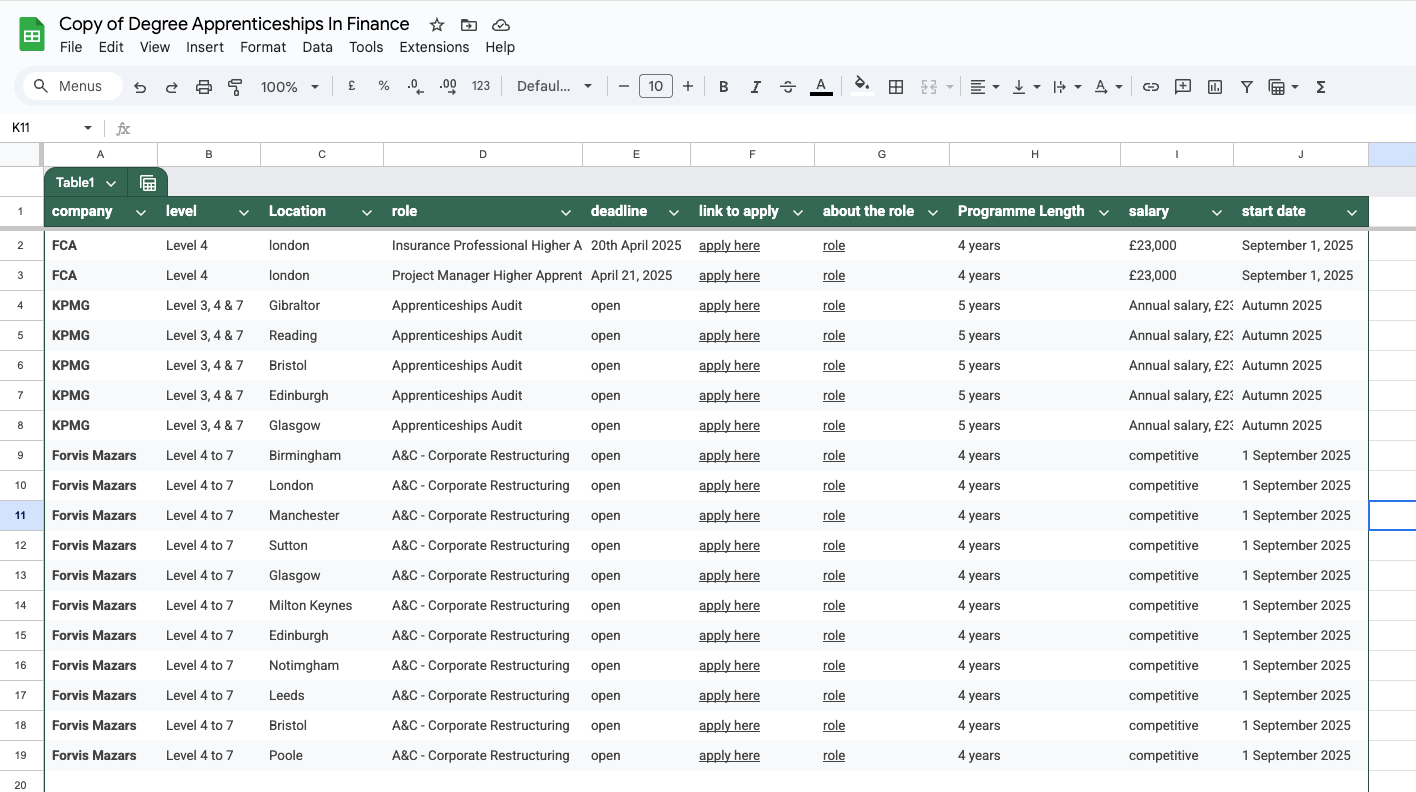Open name box dropdown arrow
Viewport: 1416px width, 792px height.
(88, 128)
